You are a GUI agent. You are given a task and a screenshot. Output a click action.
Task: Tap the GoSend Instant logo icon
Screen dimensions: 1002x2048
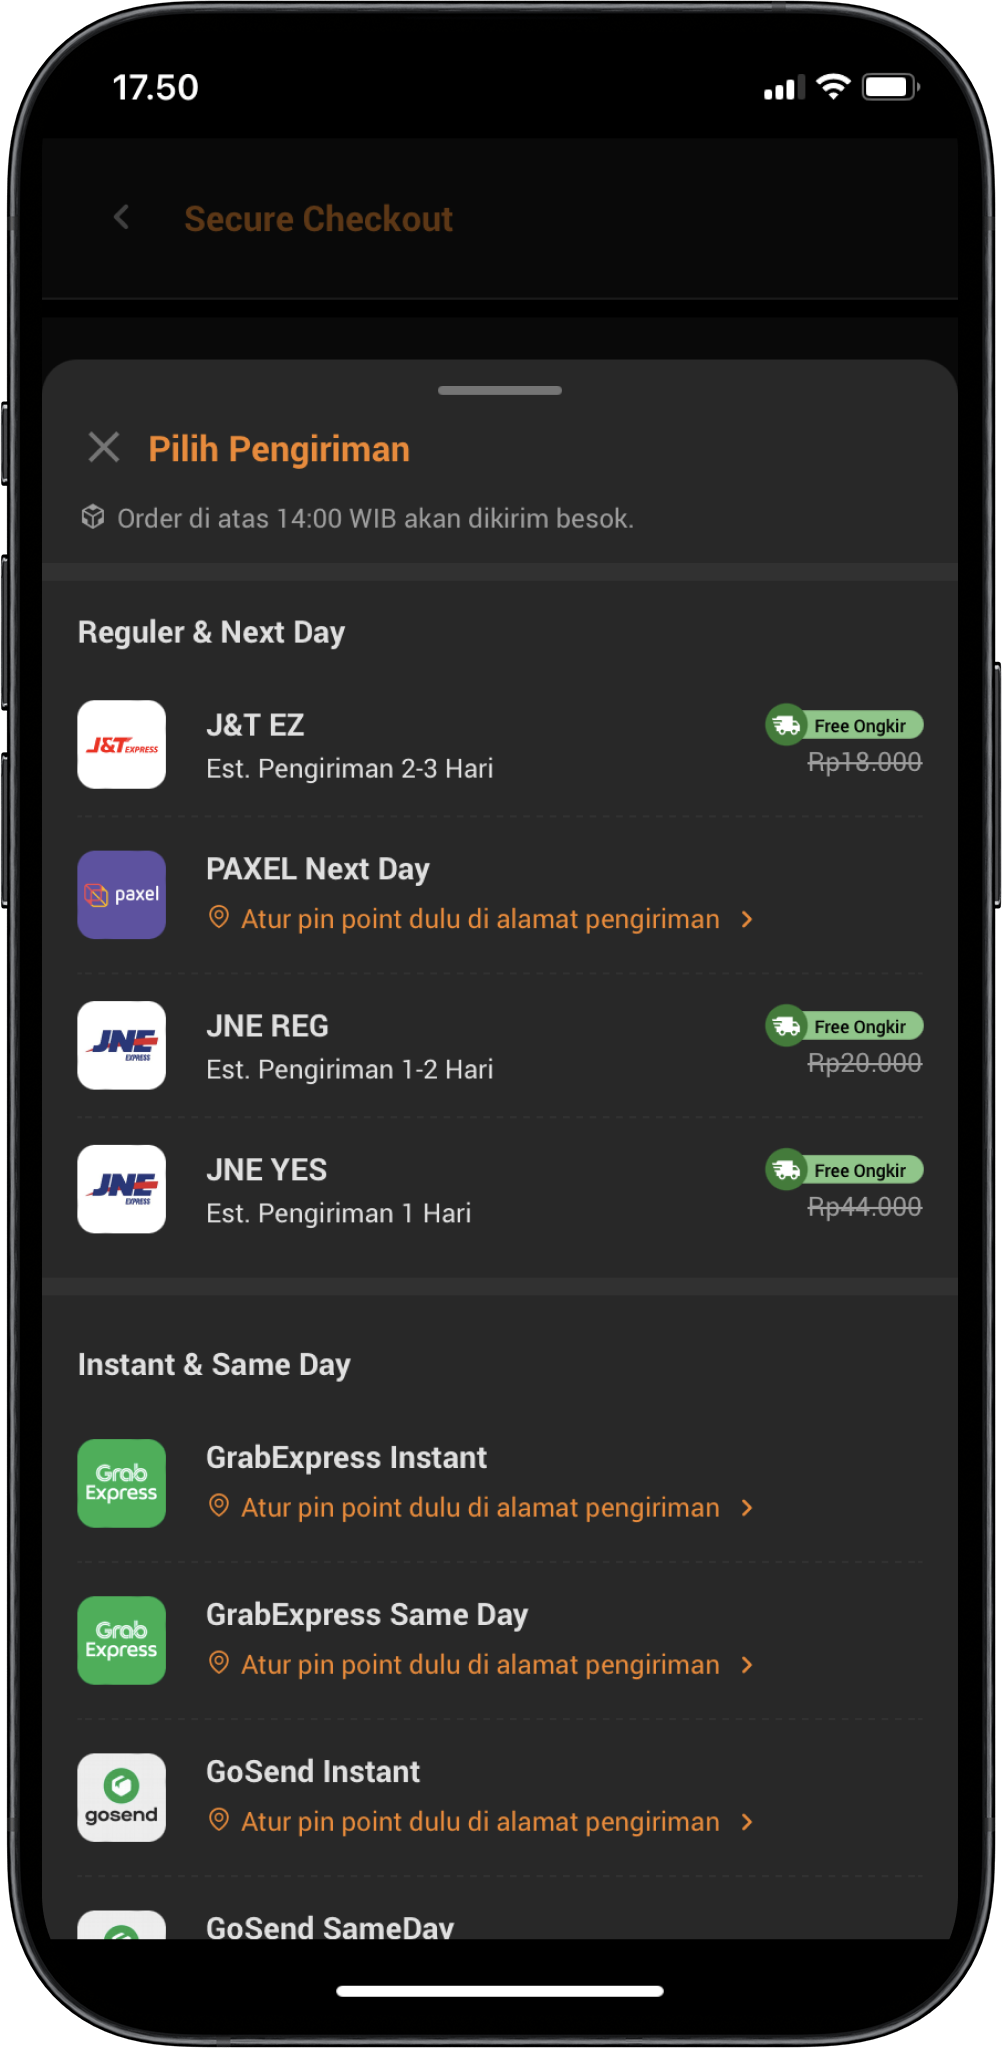click(122, 1797)
